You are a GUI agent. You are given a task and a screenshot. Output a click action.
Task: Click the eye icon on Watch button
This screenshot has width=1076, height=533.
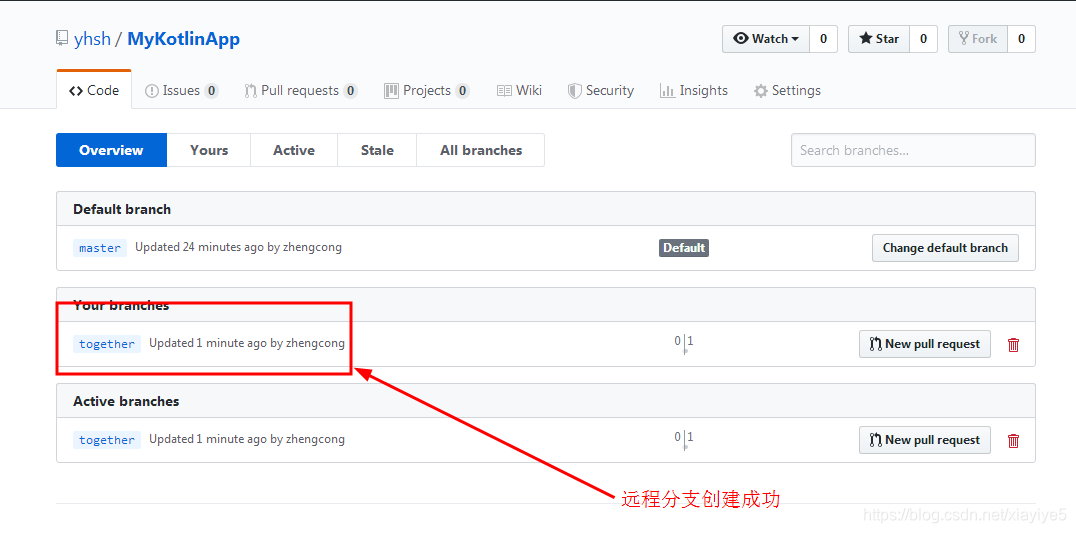tap(740, 38)
